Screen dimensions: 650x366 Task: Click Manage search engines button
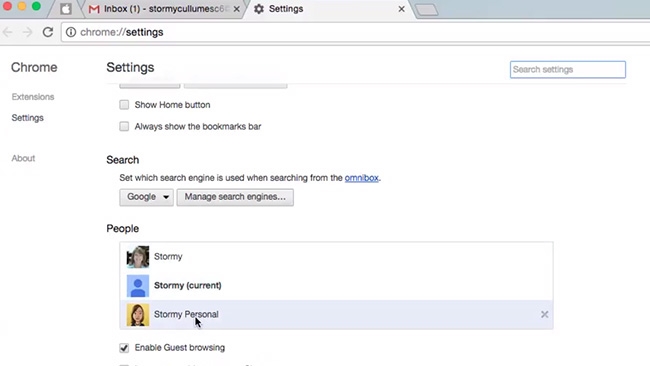pos(235,197)
